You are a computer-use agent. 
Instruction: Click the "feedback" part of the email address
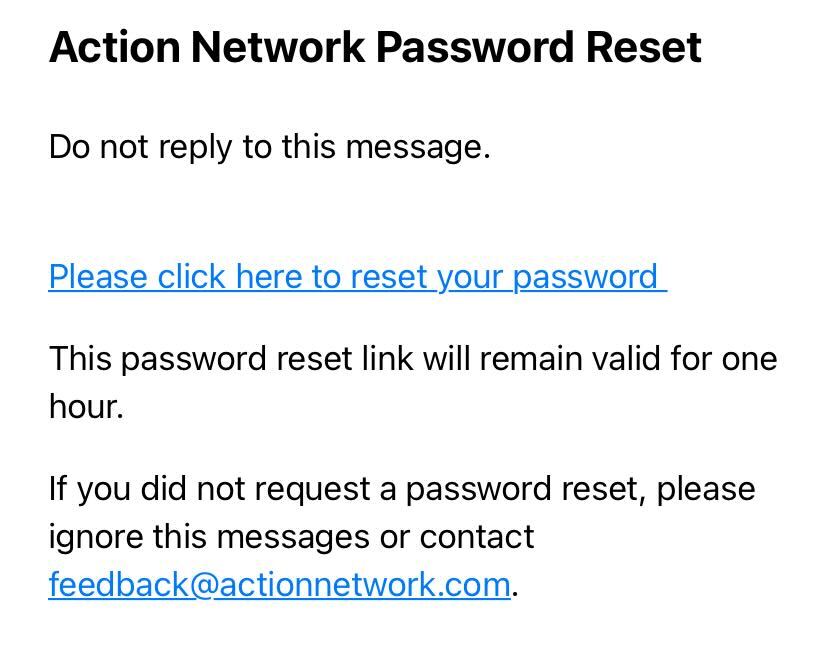(x=118, y=585)
